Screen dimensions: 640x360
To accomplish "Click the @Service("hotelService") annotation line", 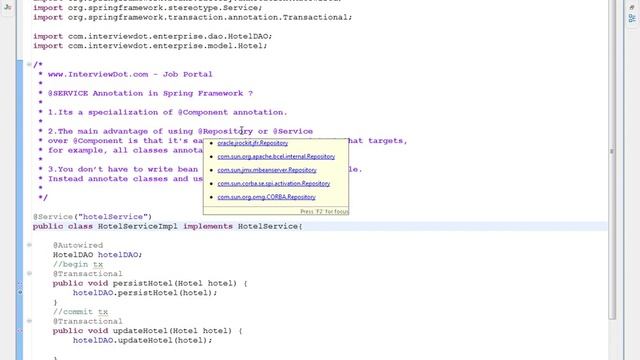I will [92, 217].
